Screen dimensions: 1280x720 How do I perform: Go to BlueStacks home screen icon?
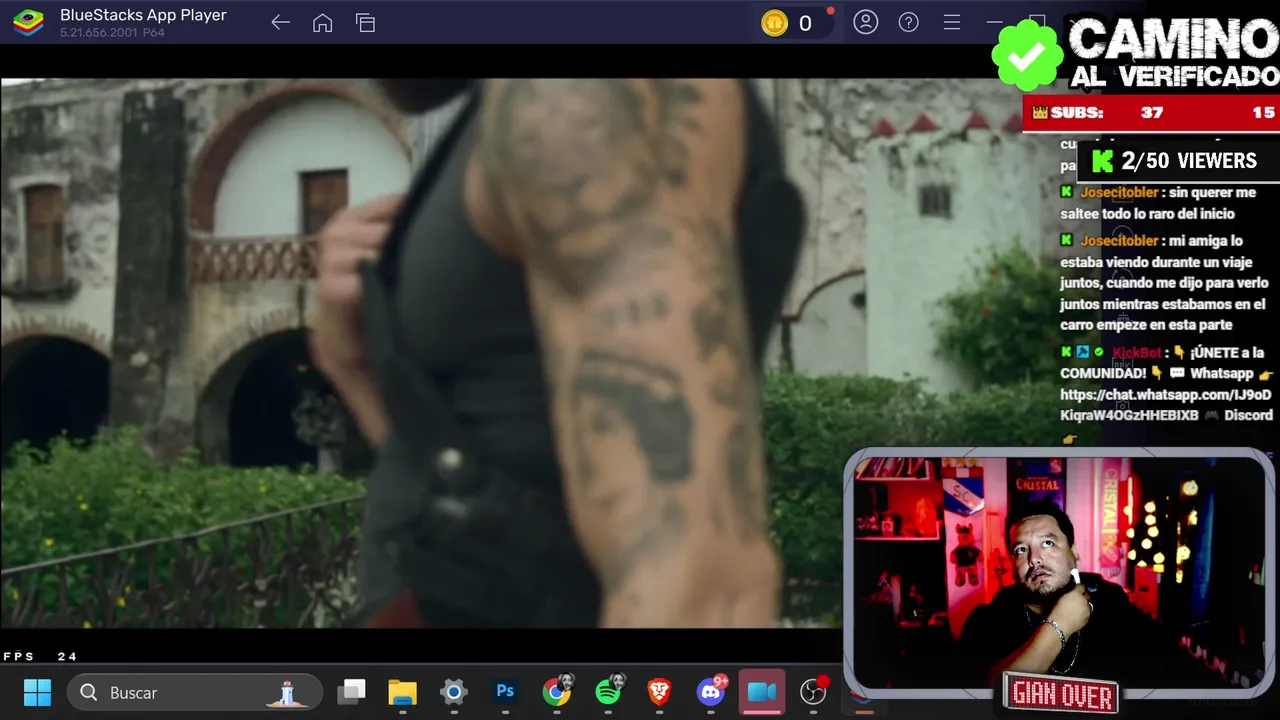pos(322,23)
